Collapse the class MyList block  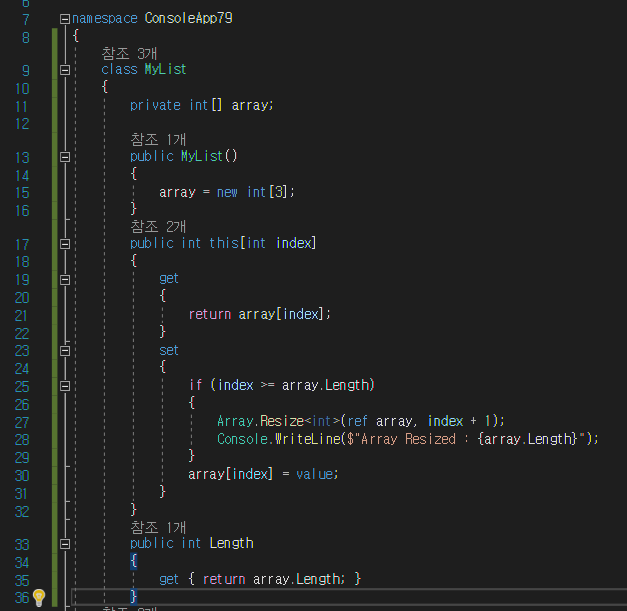65,70
